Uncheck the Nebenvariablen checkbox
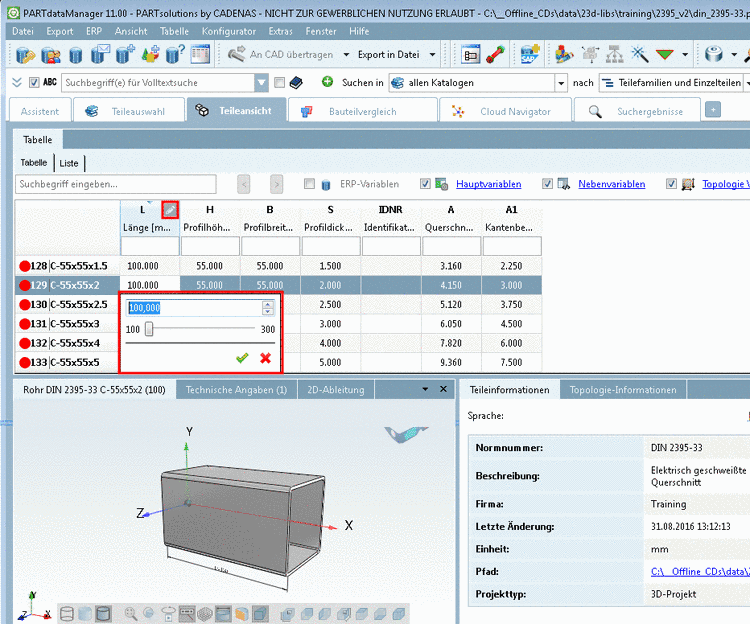Viewport: 750px width, 624px height. pyautogui.click(x=547, y=184)
